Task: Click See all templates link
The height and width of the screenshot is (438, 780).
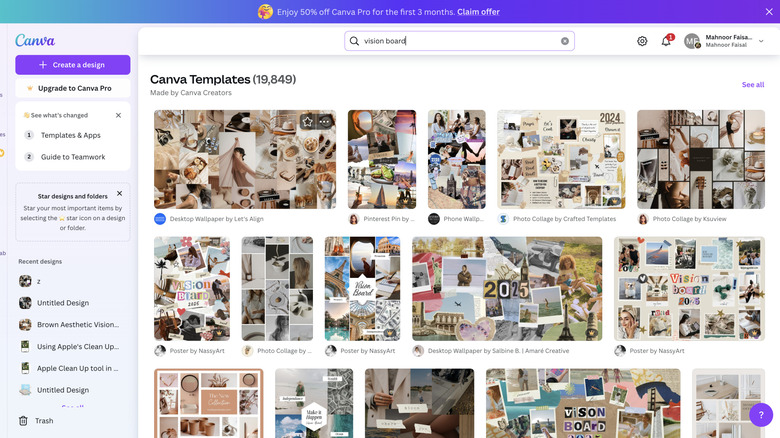Action: point(753,85)
